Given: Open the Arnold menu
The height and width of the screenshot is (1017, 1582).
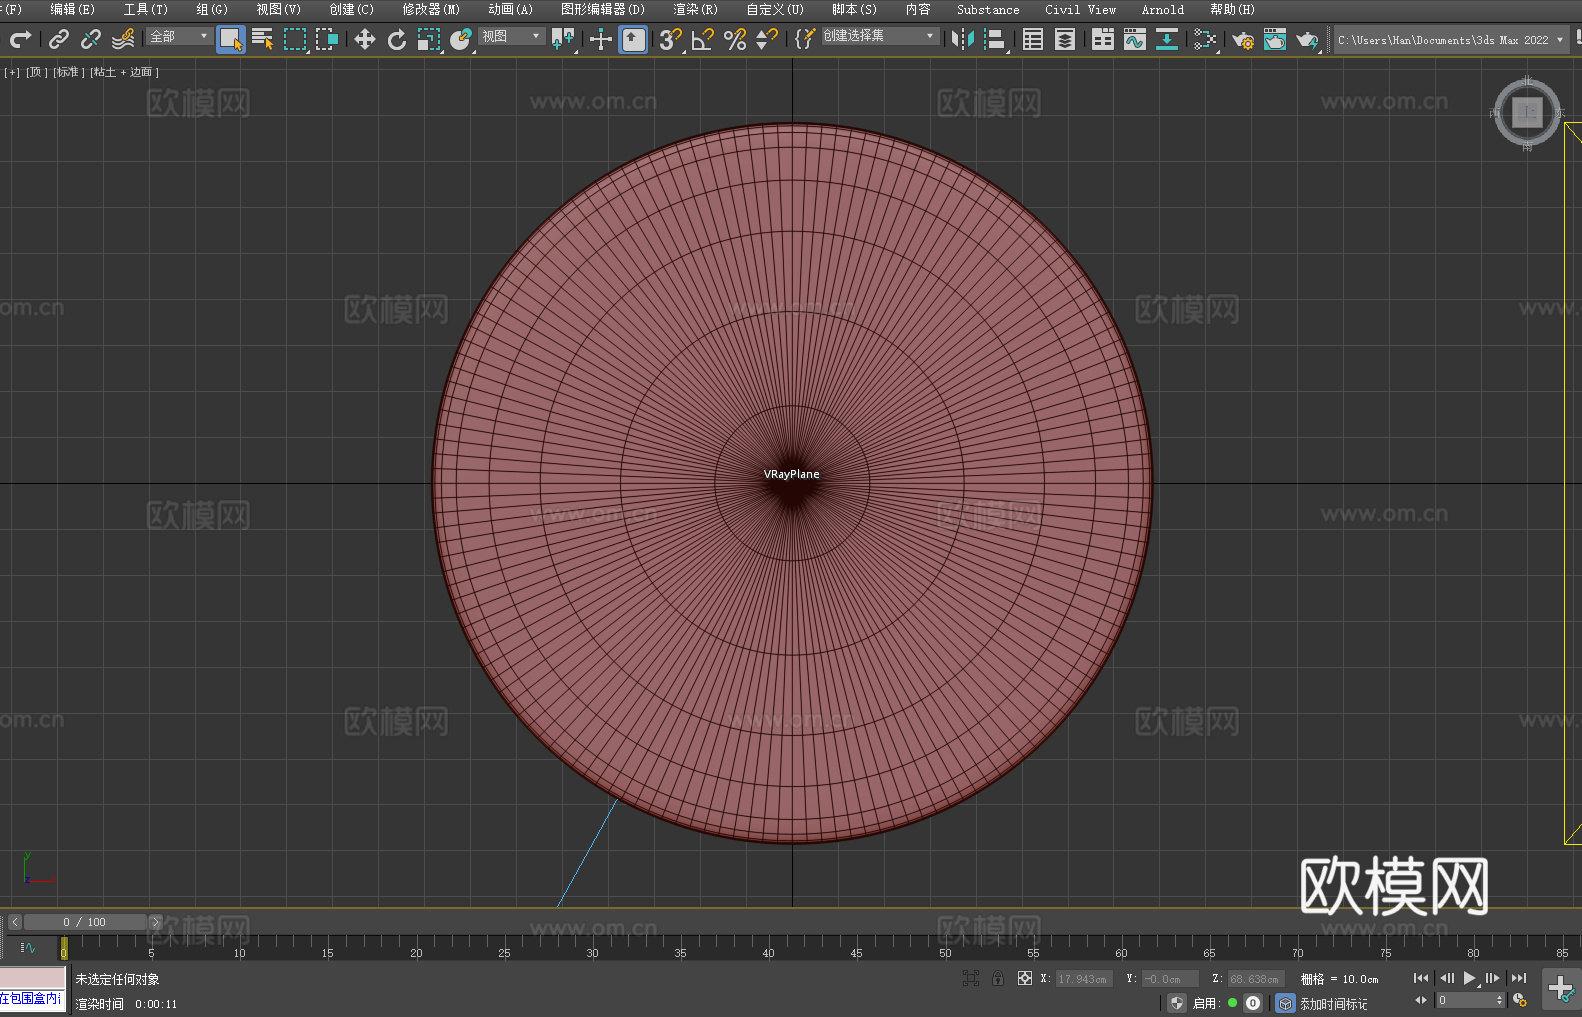Looking at the screenshot, I should pyautogui.click(x=1162, y=9).
